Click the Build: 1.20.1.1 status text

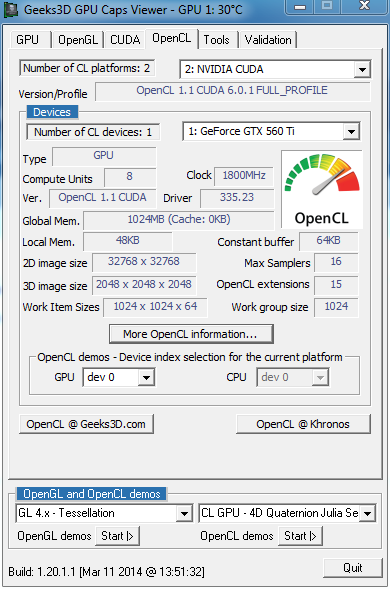click(x=106, y=572)
